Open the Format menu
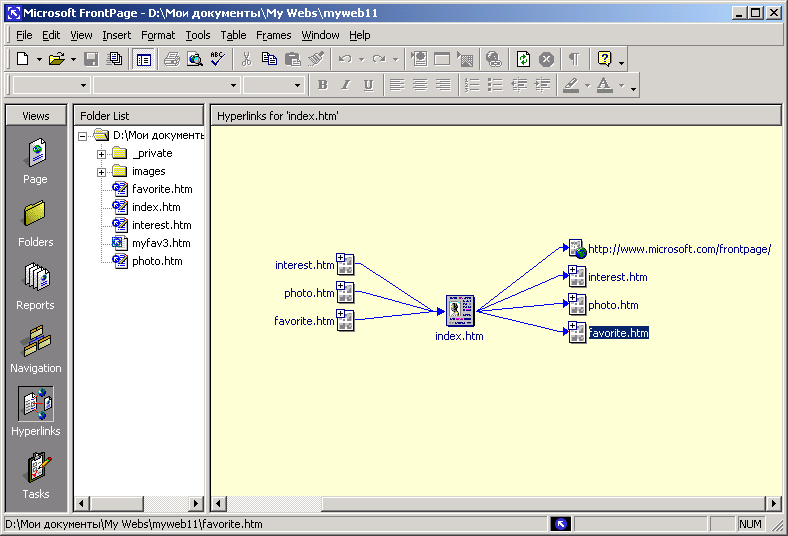Screen dimensions: 788x536 [158, 35]
